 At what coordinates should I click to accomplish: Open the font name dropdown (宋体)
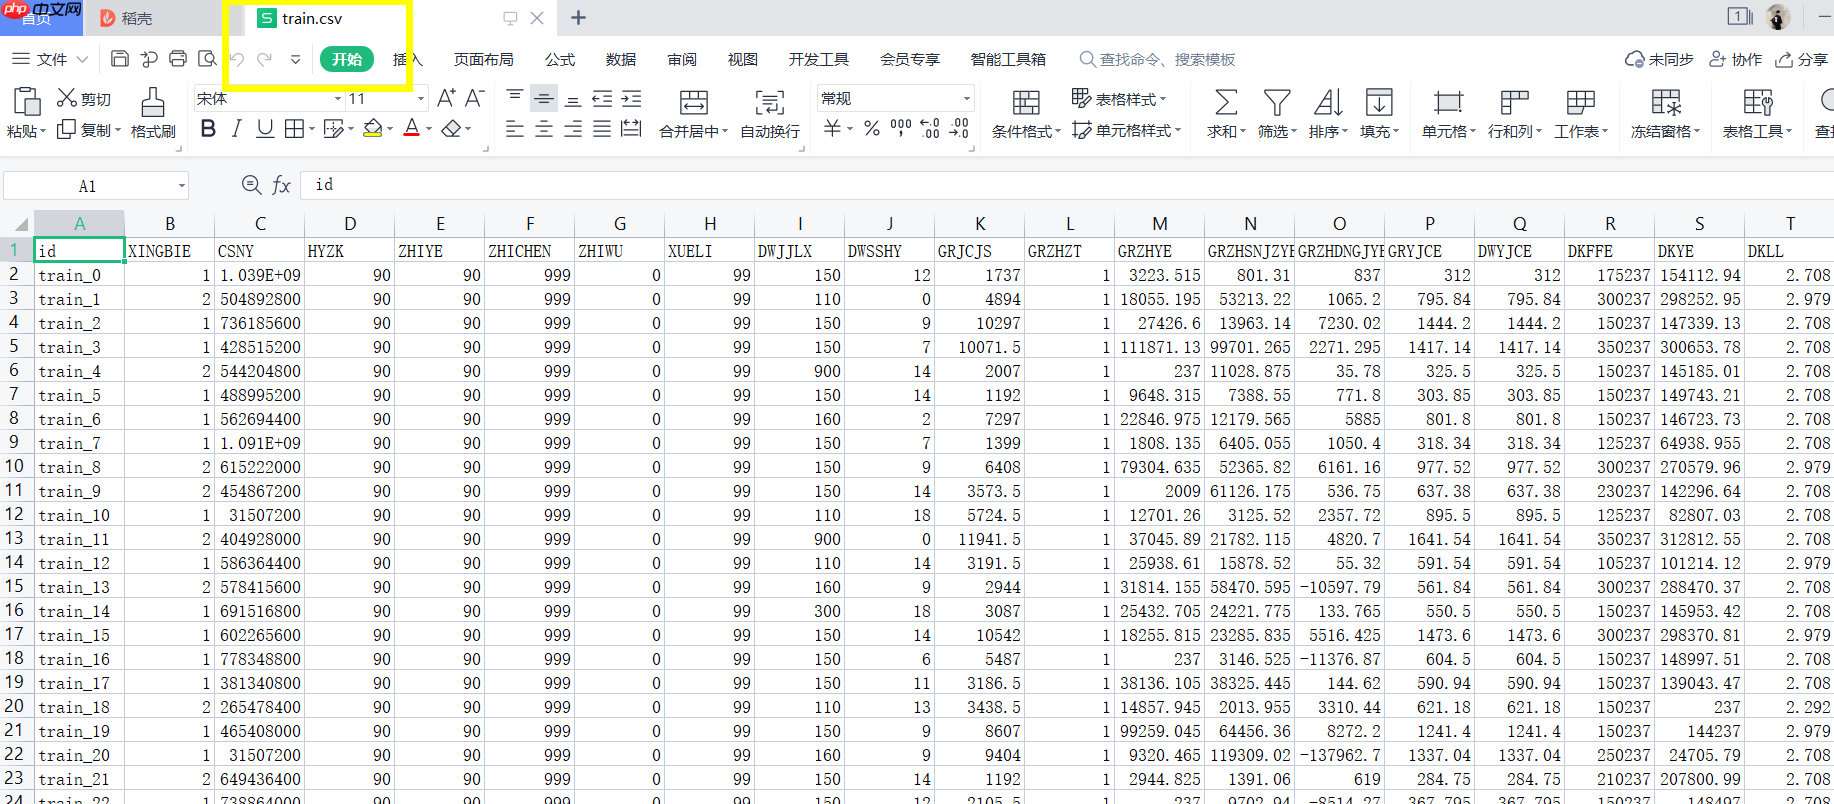click(x=337, y=99)
